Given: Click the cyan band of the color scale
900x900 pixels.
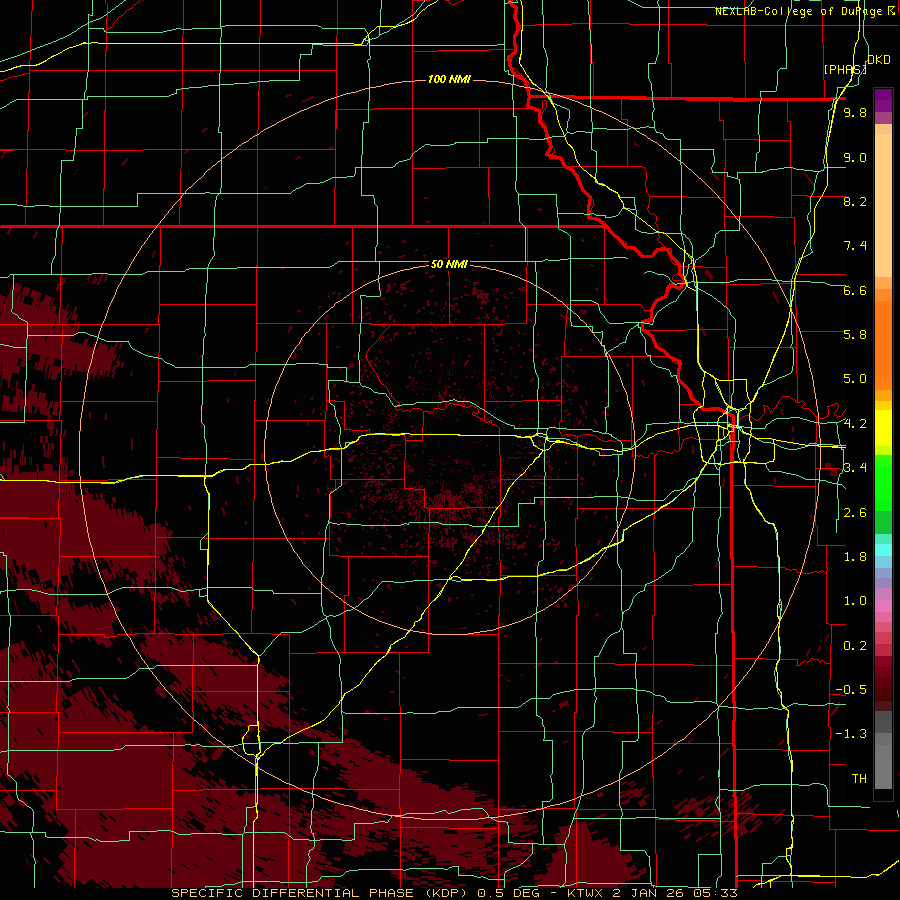Looking at the screenshot, I should [883, 550].
